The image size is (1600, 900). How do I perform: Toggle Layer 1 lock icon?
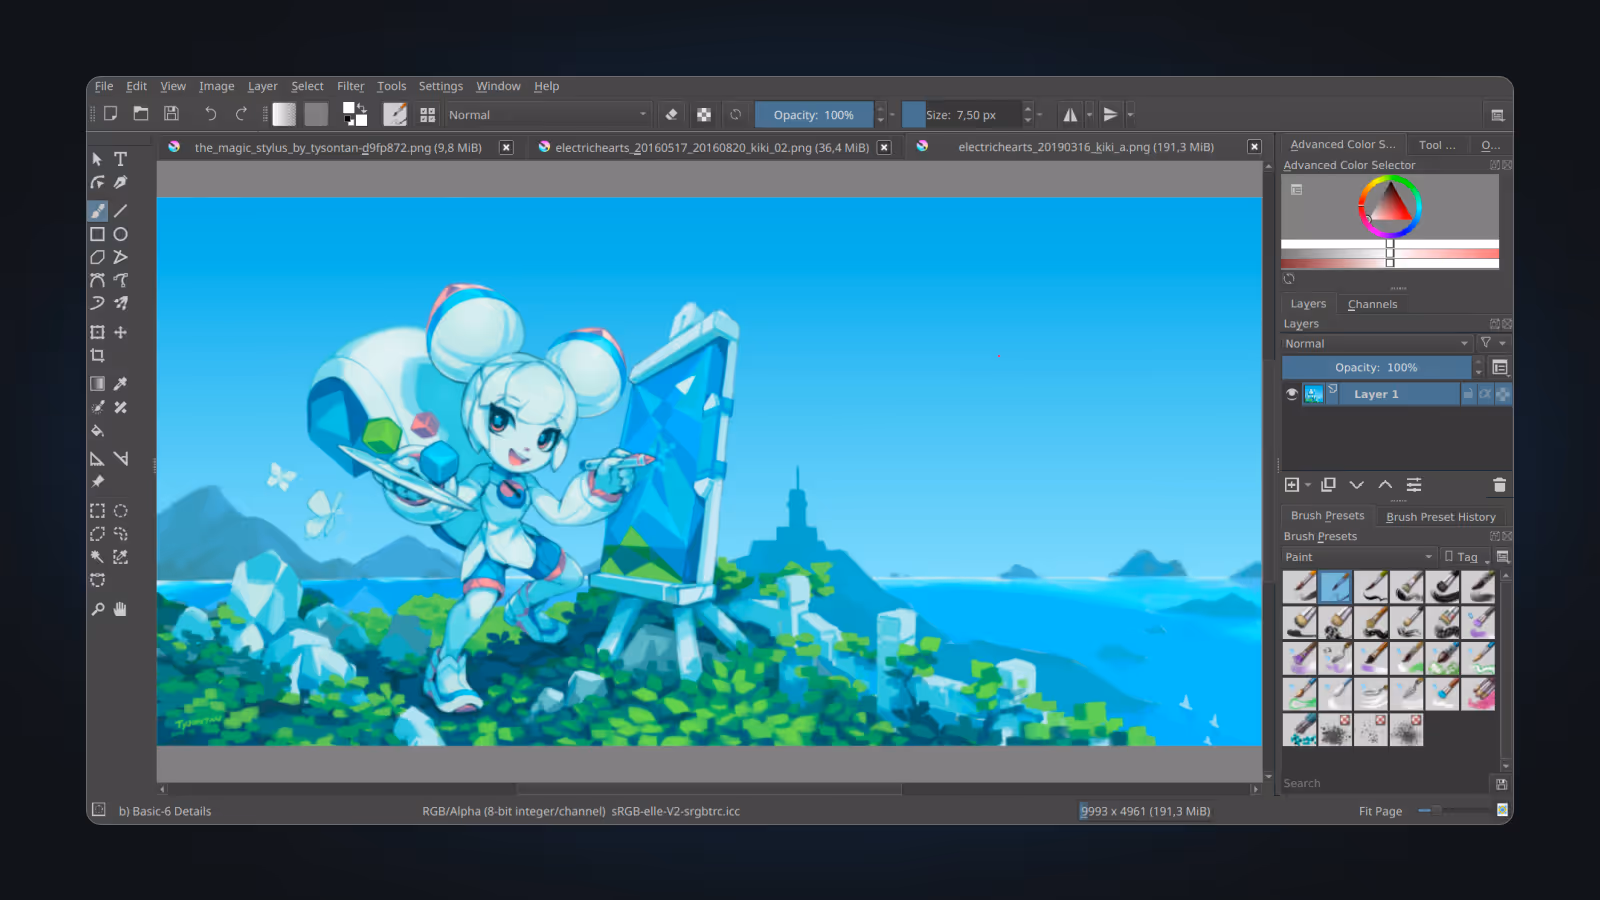point(1468,394)
